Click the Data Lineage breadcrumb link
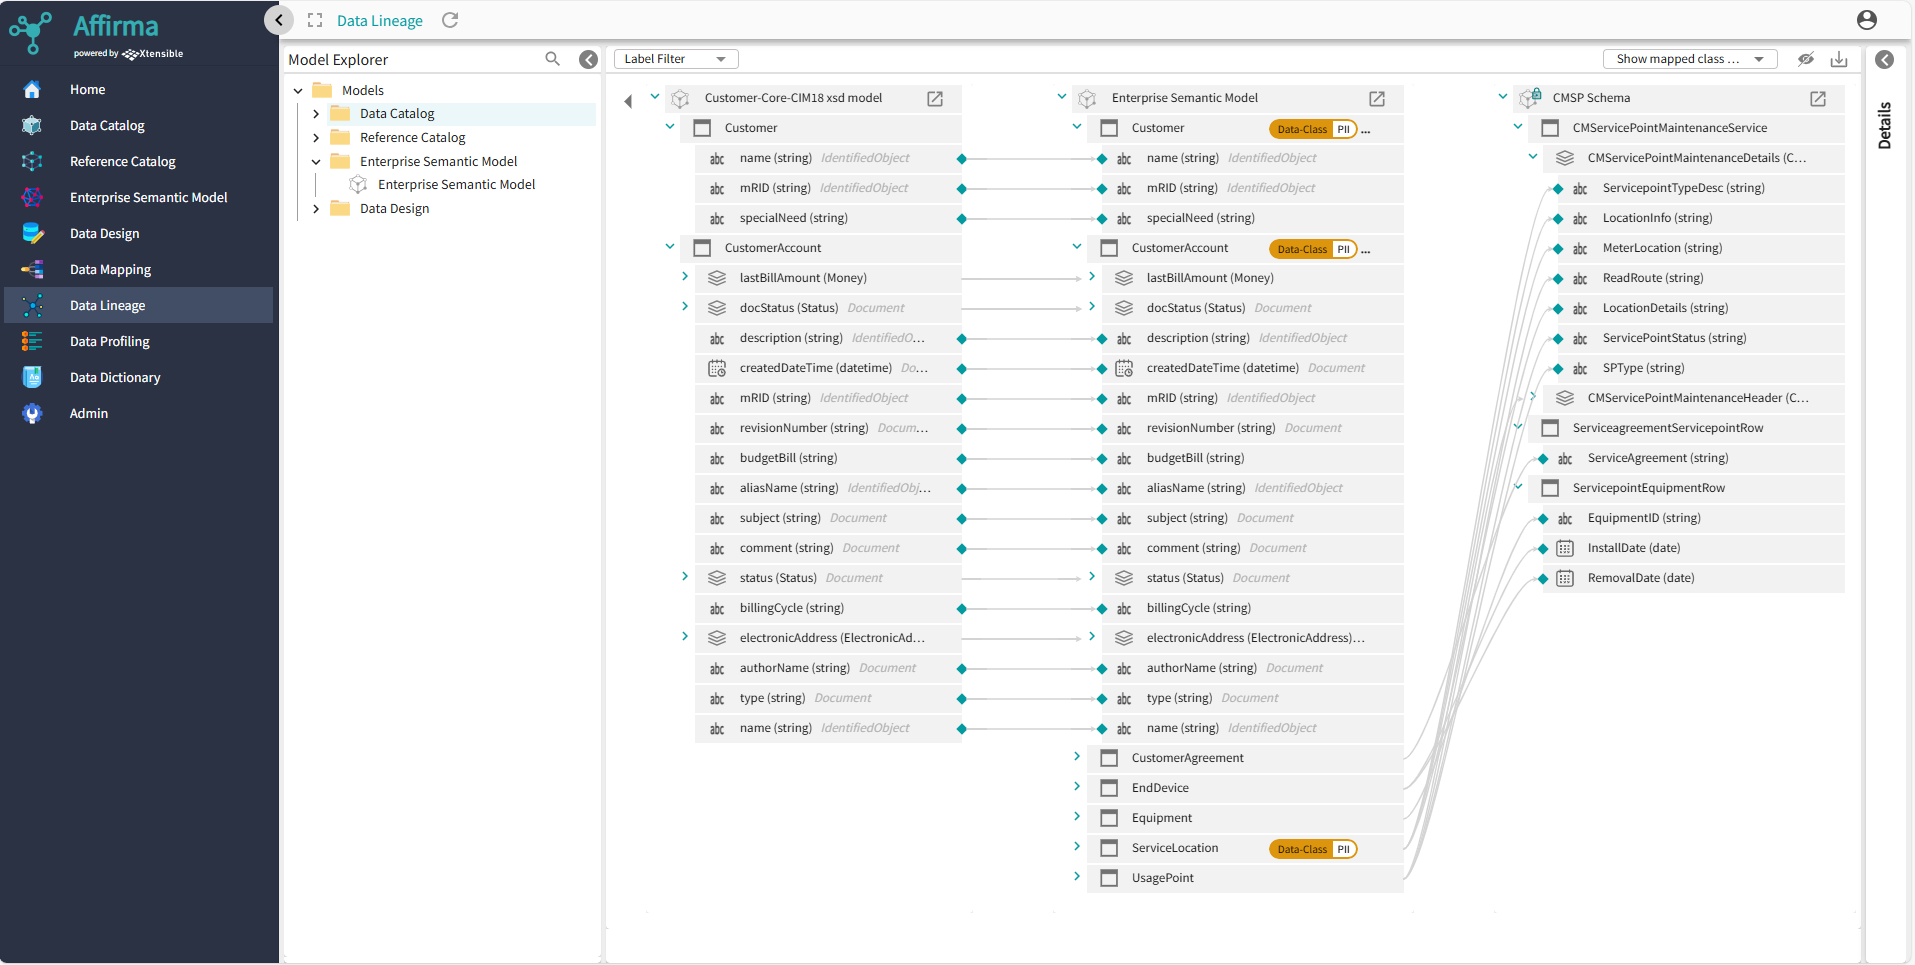Image resolution: width=1915 pixels, height=965 pixels. 379,21
